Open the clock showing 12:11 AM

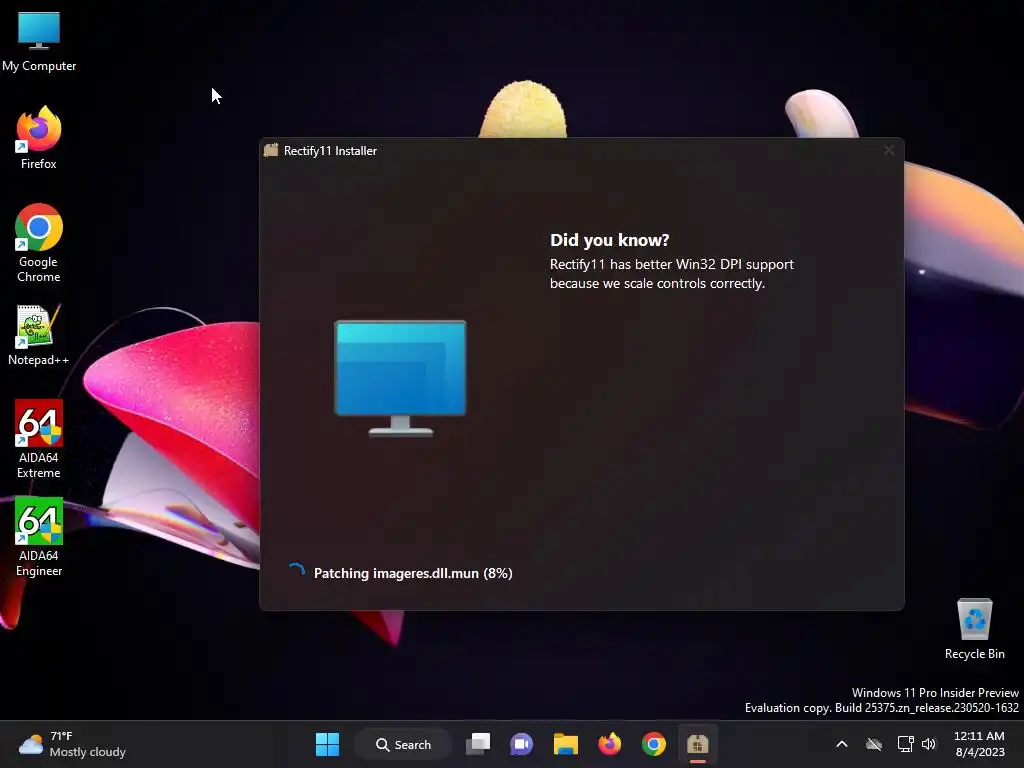979,744
